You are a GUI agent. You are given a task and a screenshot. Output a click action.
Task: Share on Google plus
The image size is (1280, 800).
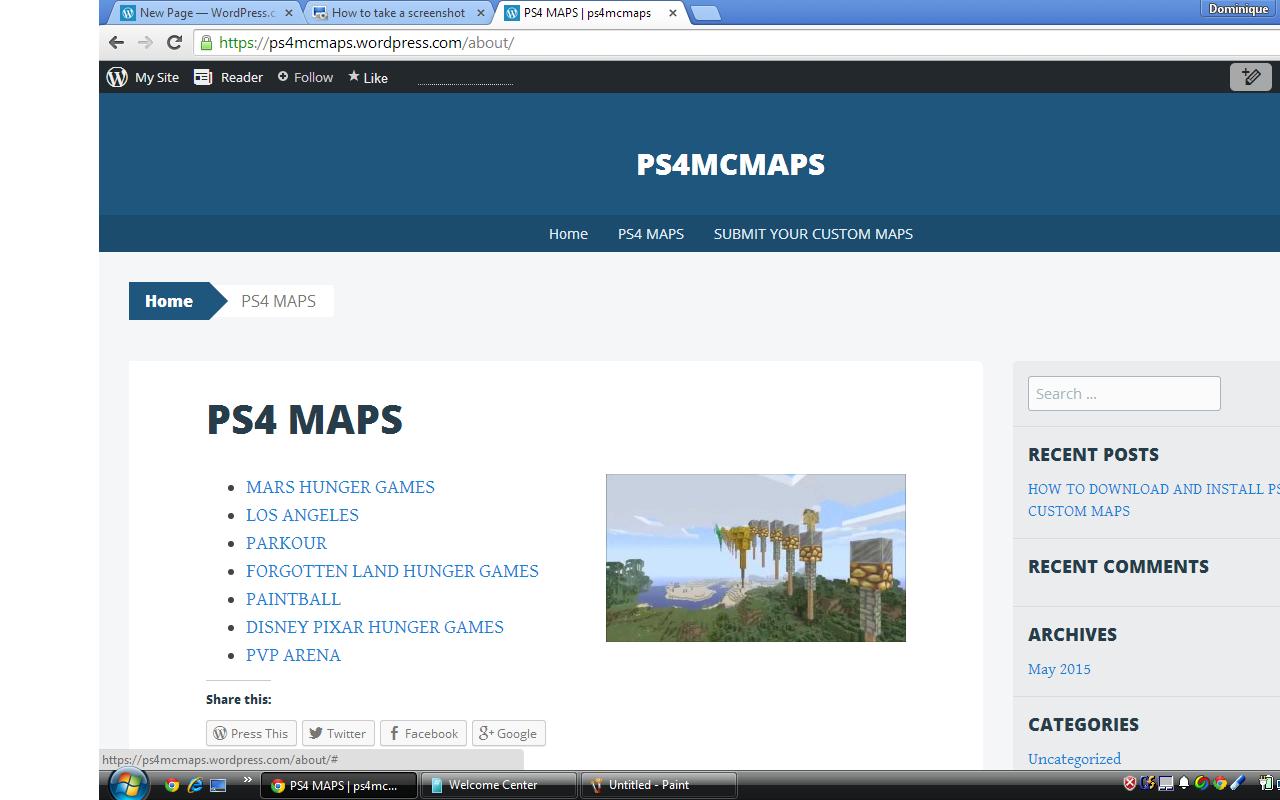509,733
